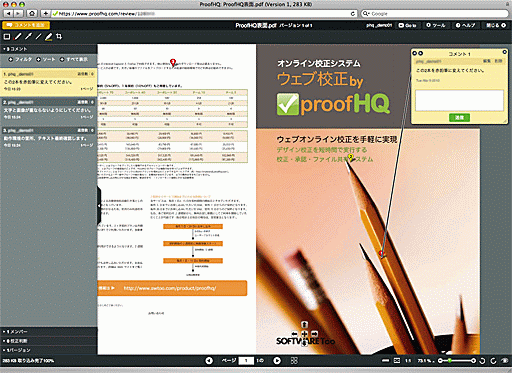Screen dimensions: 512x373
Task: Click the yellow add comment button
Action: point(26,25)
